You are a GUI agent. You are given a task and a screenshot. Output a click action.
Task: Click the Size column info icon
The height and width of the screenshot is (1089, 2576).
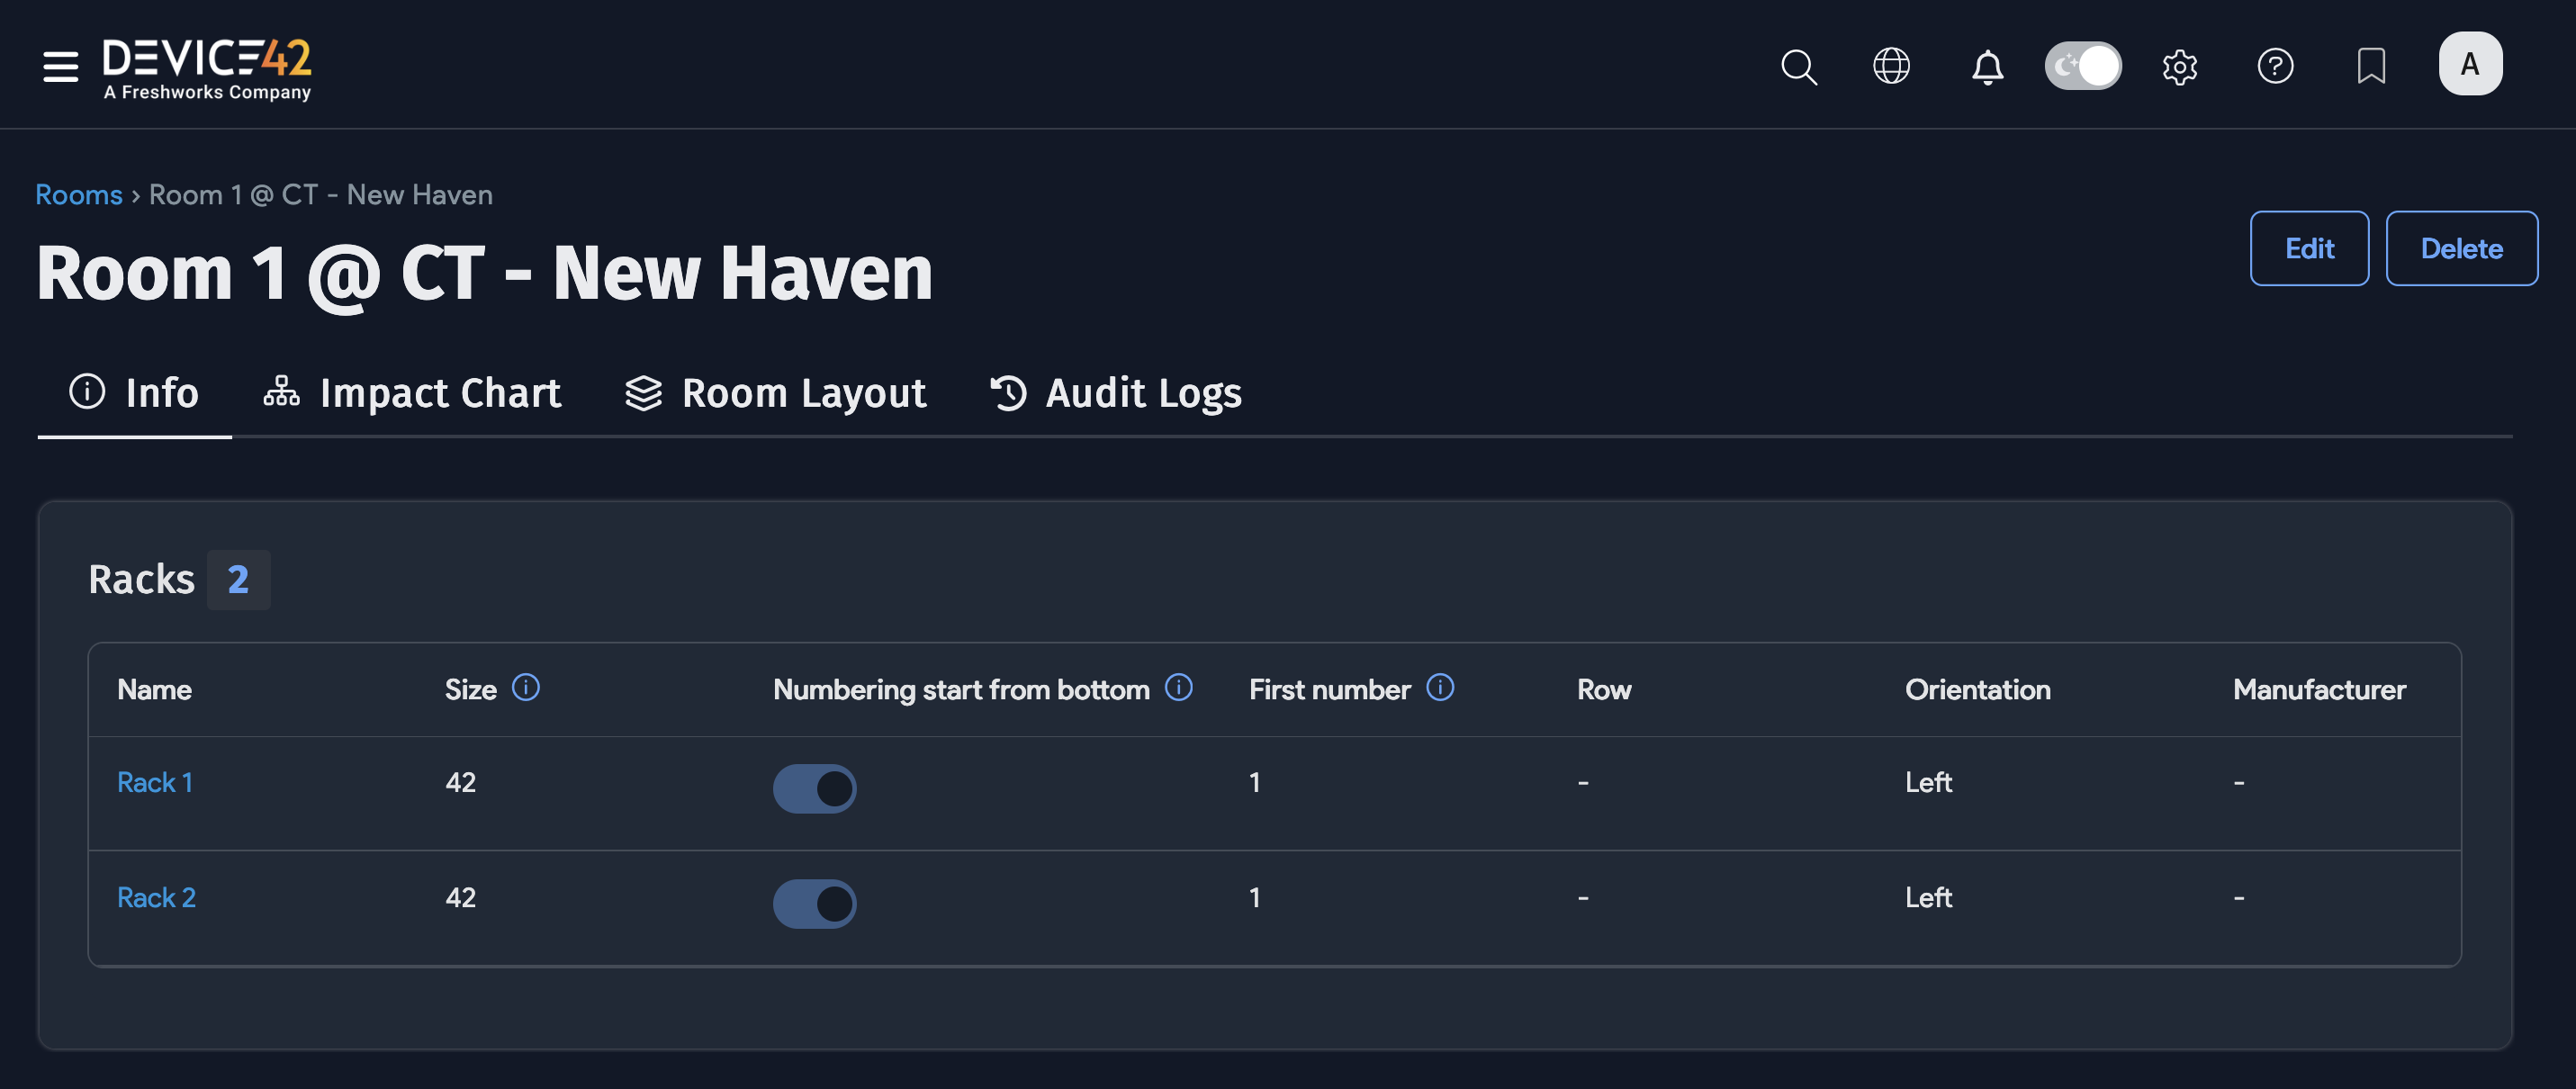(526, 688)
